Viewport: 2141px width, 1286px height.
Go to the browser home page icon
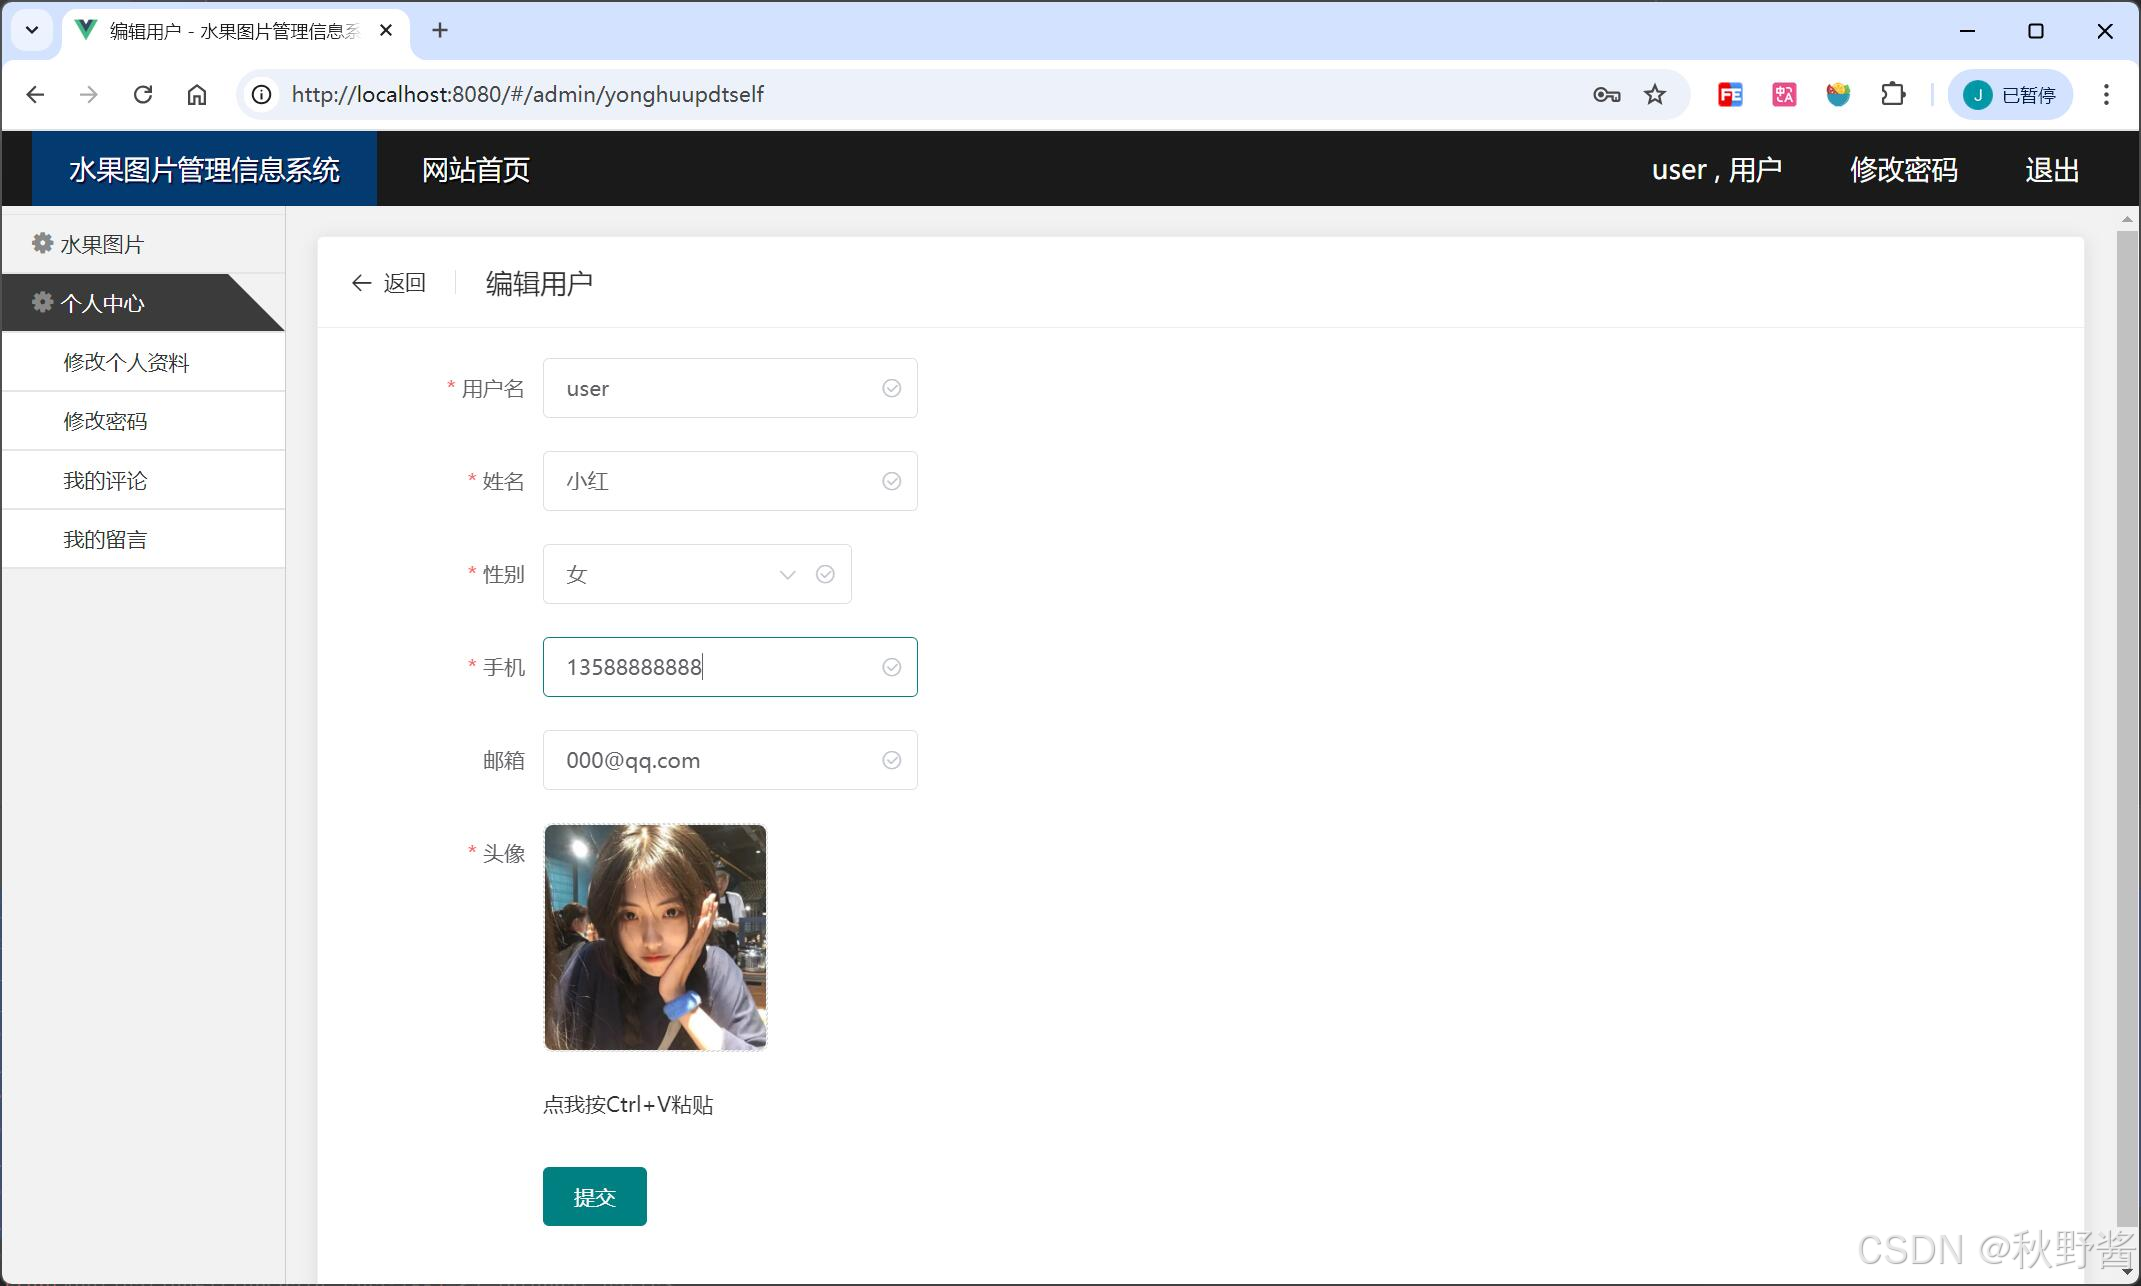click(197, 95)
